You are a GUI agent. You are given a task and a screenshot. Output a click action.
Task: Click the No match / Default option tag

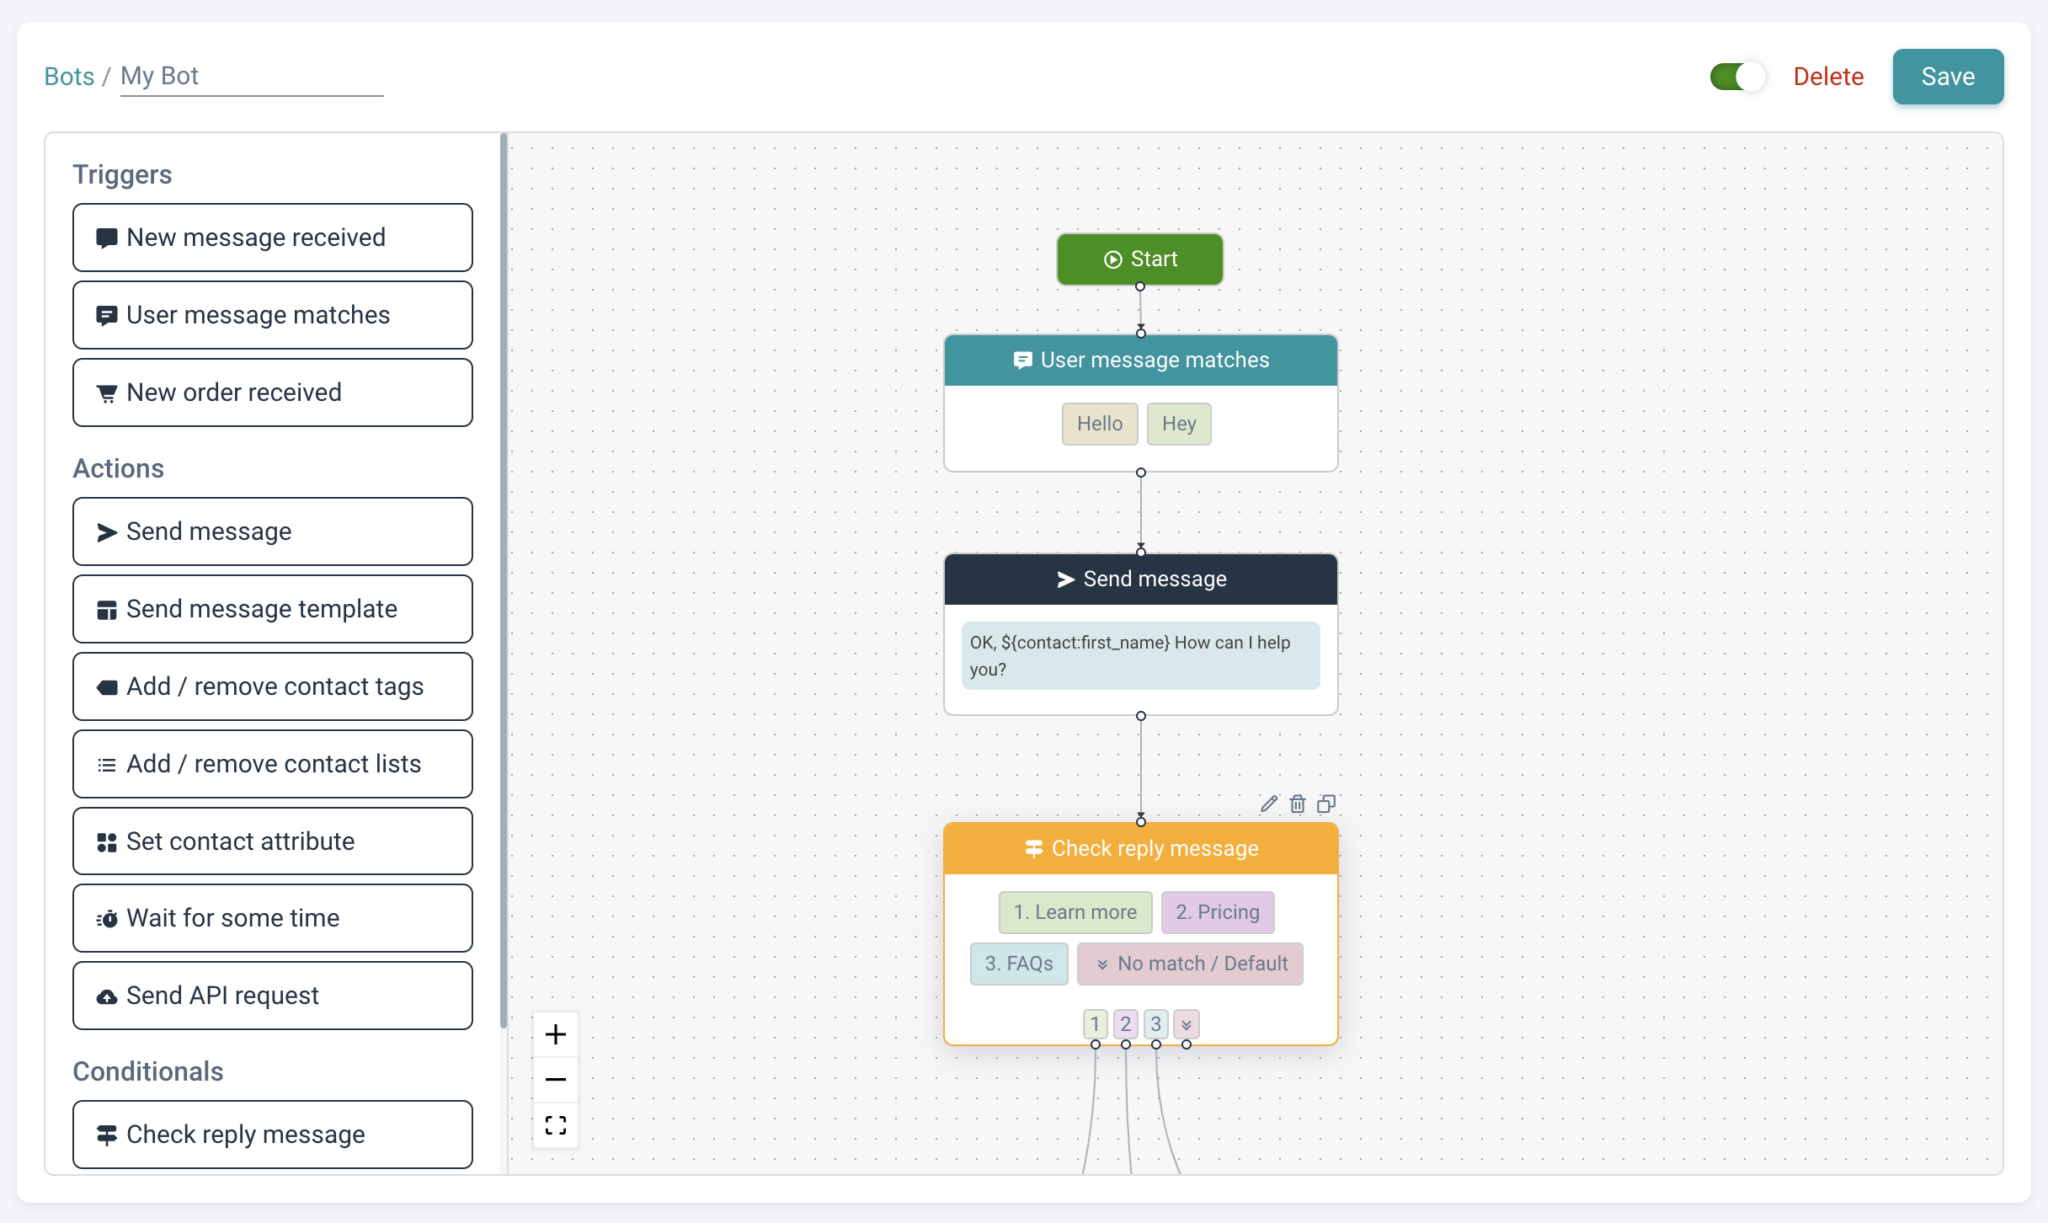[1190, 963]
